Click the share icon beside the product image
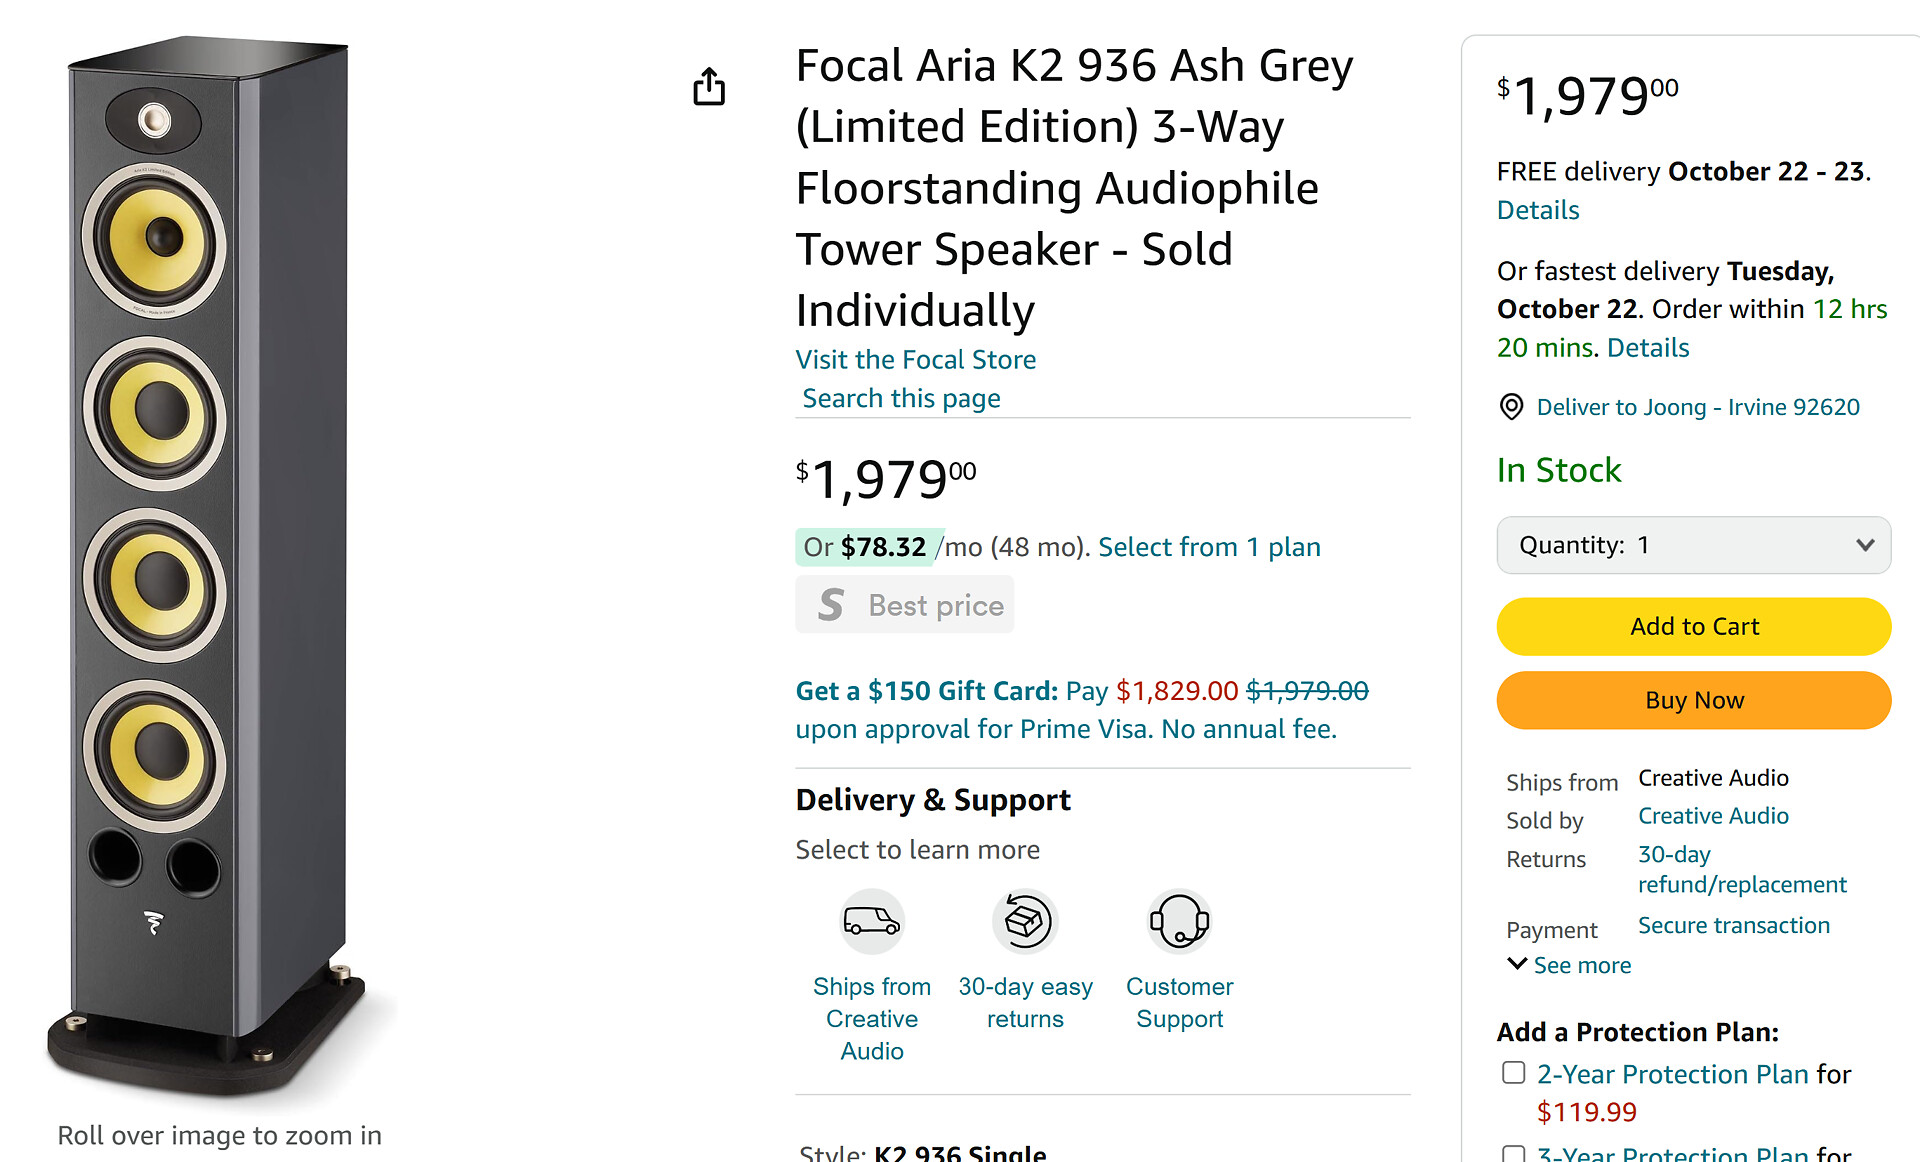Screen dimensions: 1920x1162 pyautogui.click(x=709, y=87)
